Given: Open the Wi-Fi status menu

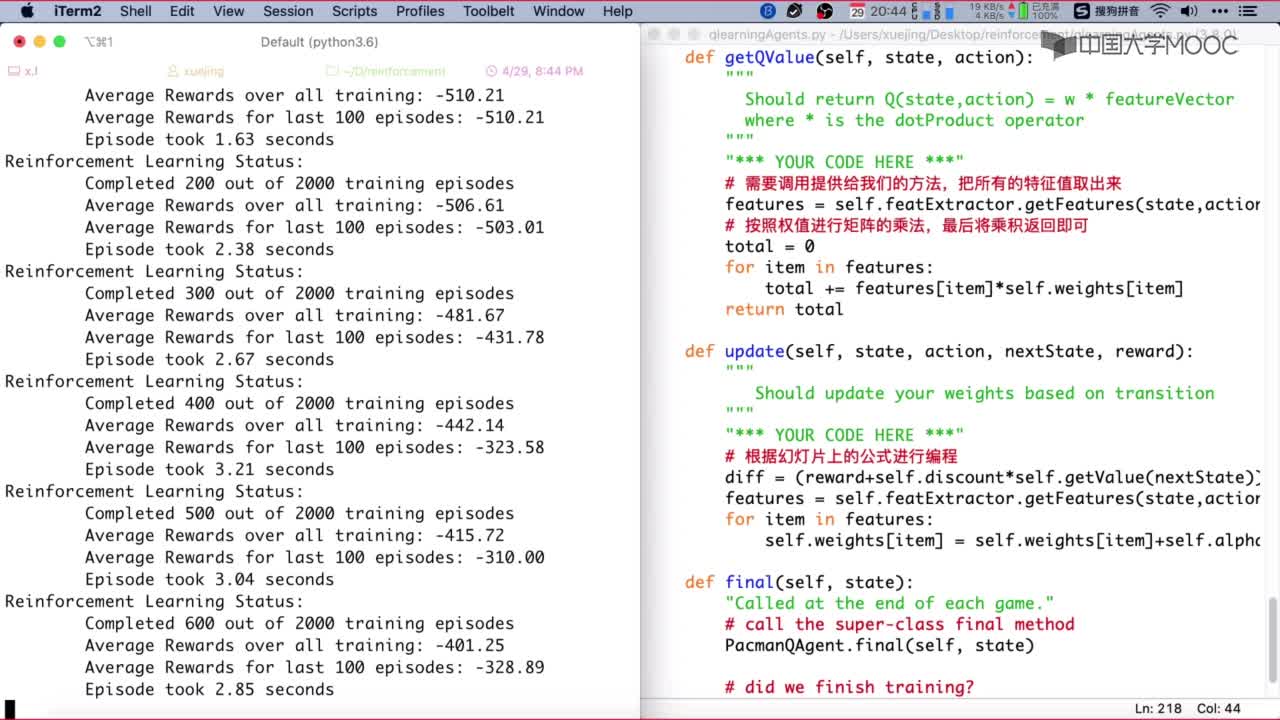Looking at the screenshot, I should click(1160, 11).
